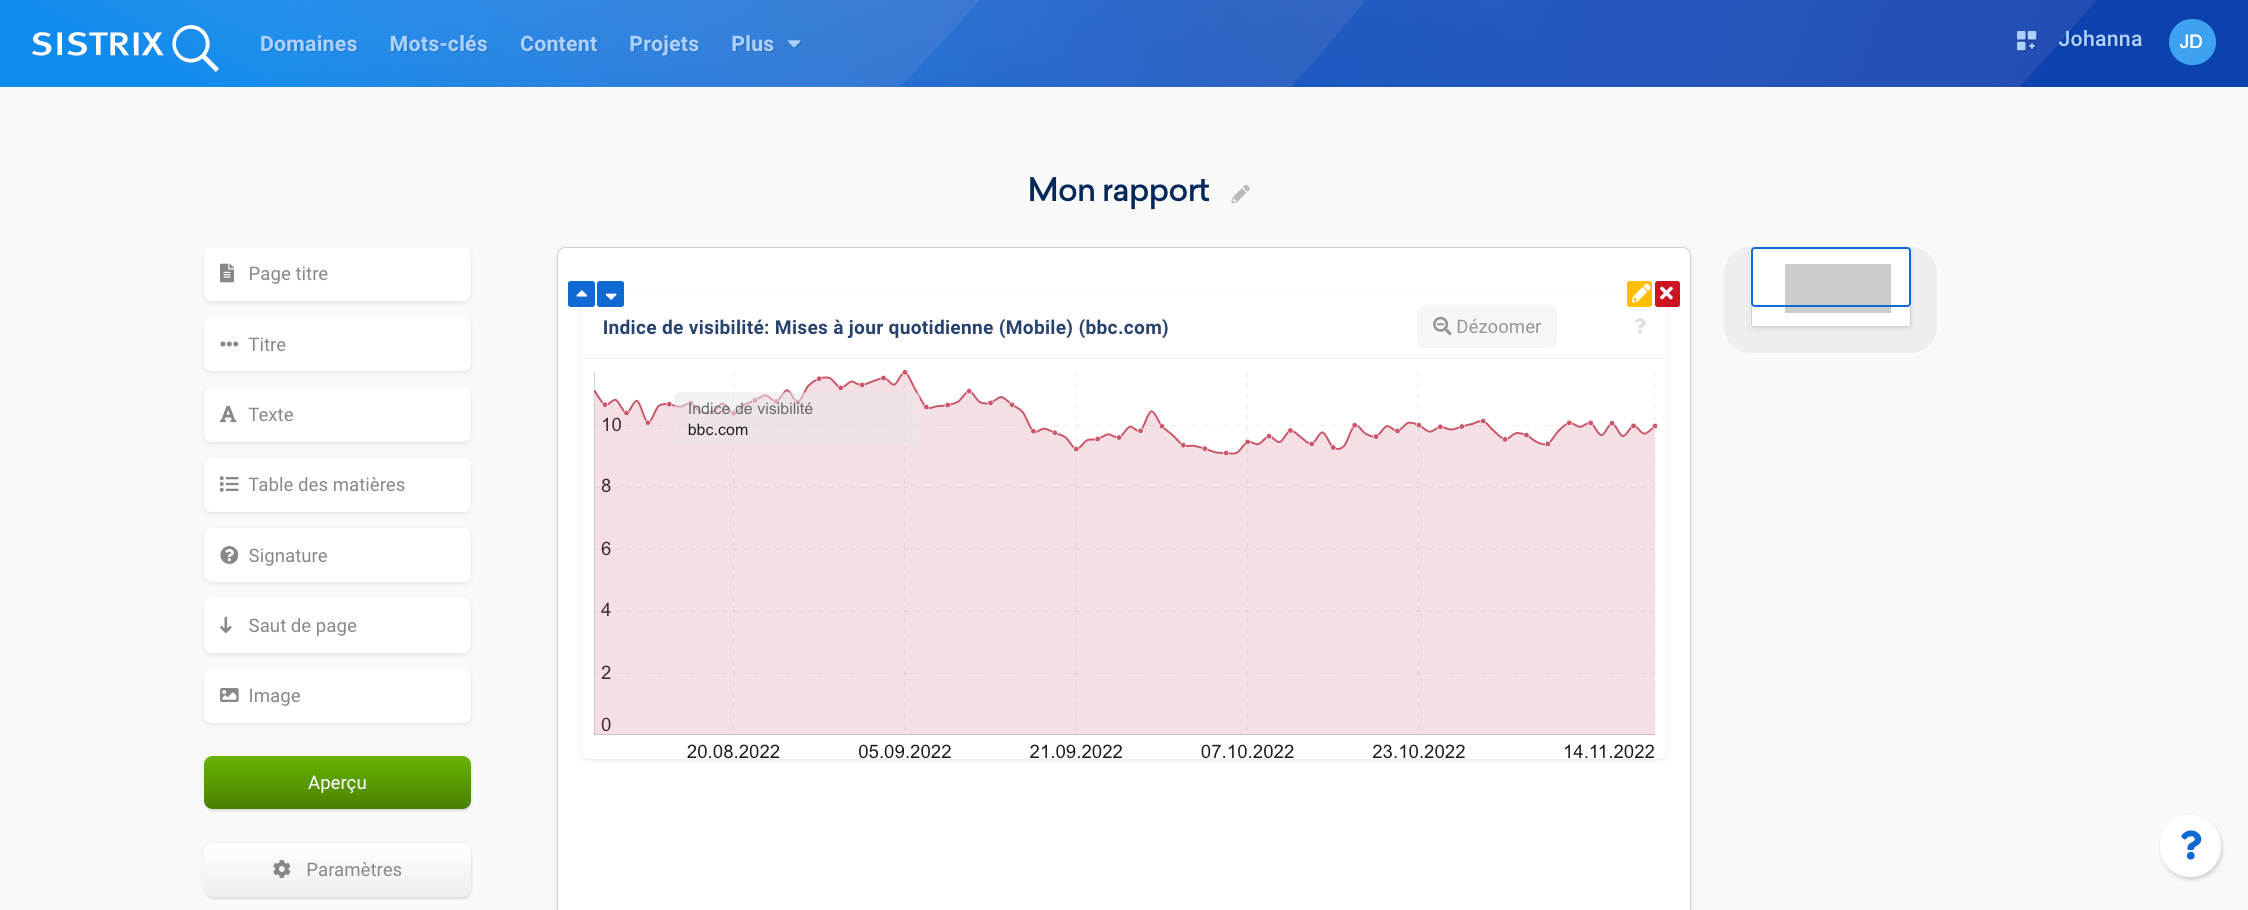Click the green Aperçu button
This screenshot has width=2248, height=910.
point(337,782)
